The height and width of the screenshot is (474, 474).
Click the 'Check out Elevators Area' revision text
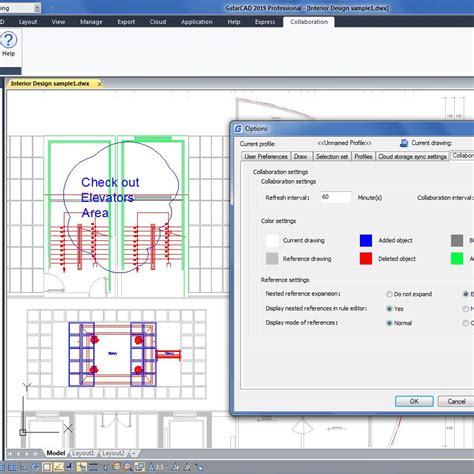pyautogui.click(x=110, y=198)
